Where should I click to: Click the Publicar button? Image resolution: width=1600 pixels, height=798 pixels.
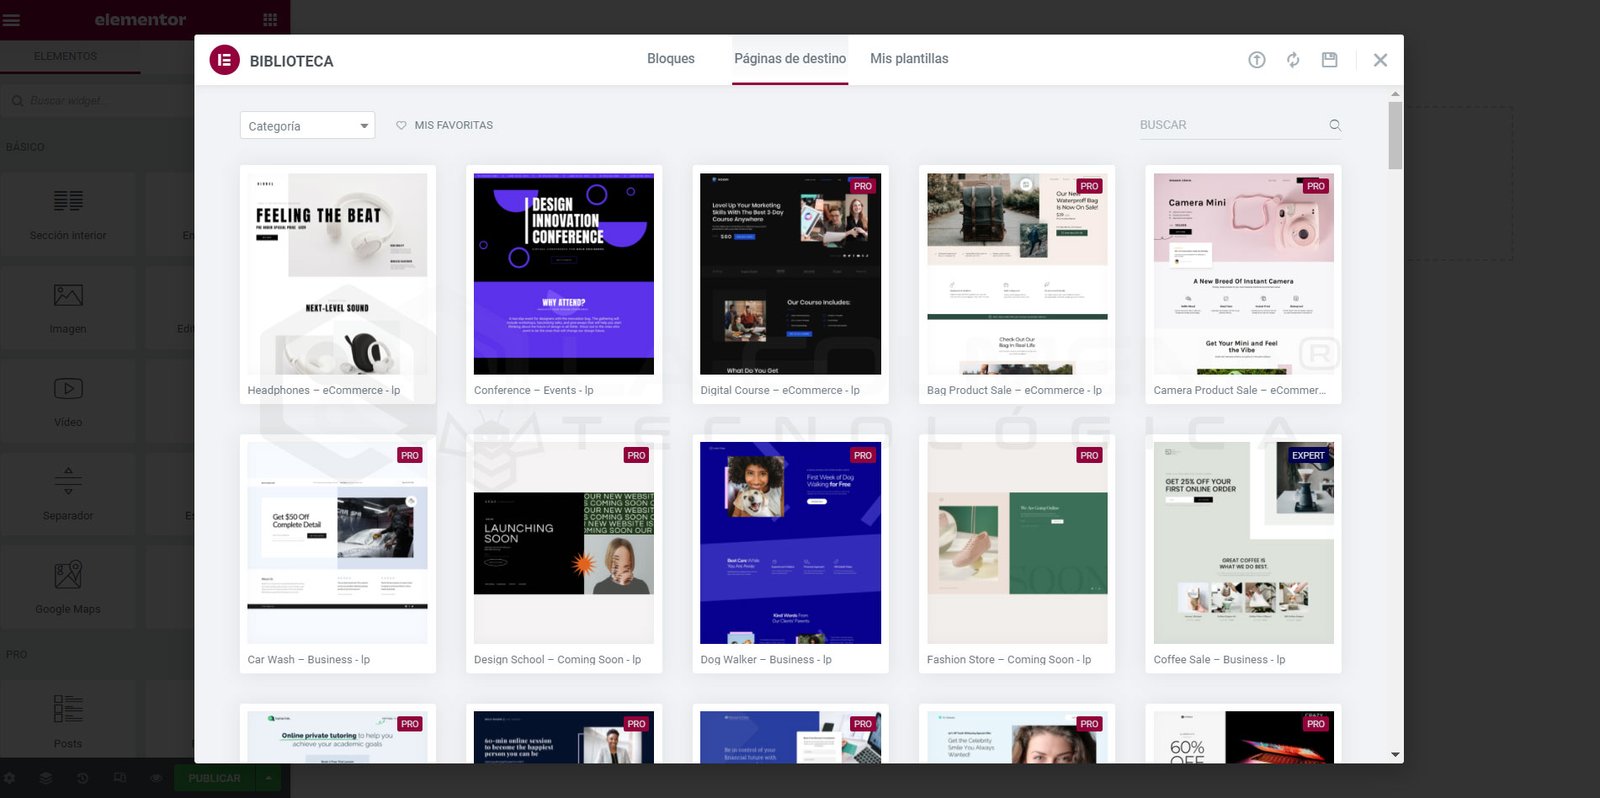(215, 778)
